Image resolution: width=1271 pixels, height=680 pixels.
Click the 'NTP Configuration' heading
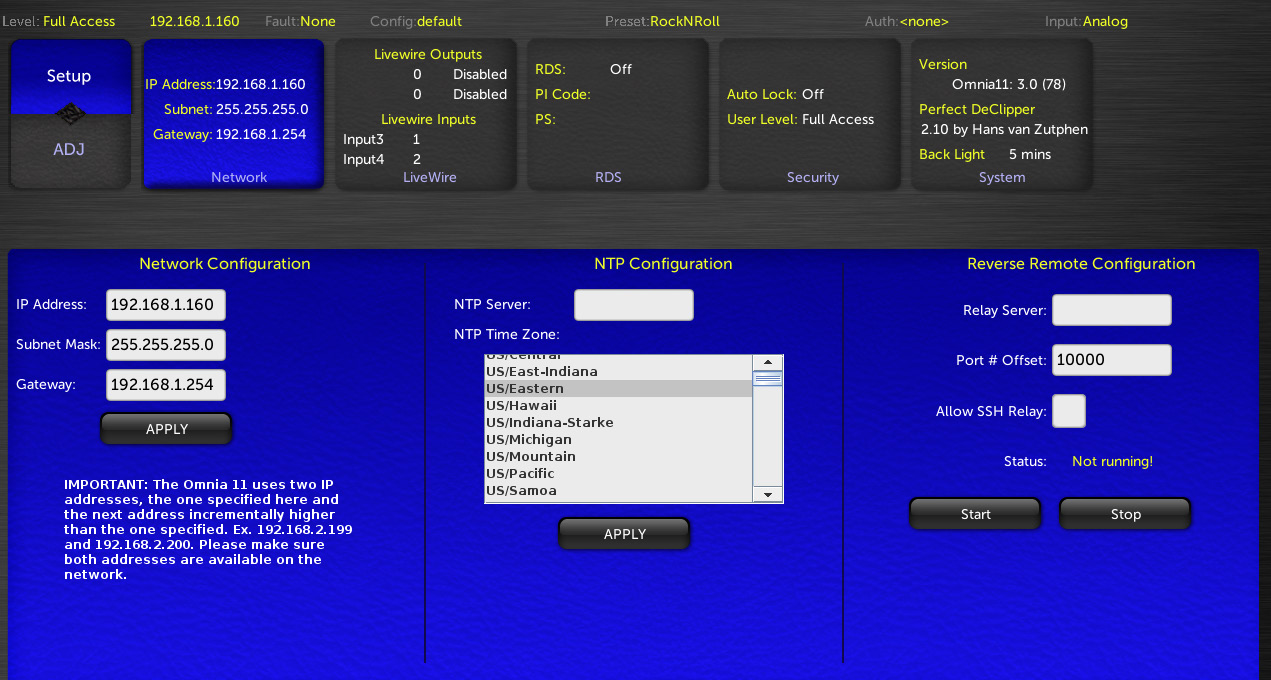coord(663,264)
